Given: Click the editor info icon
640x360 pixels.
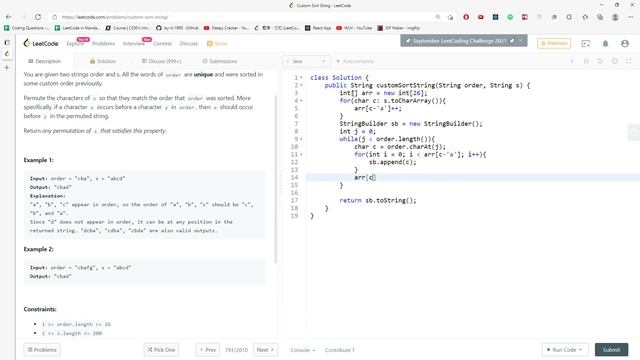Looking at the screenshot, I should point(572,61).
